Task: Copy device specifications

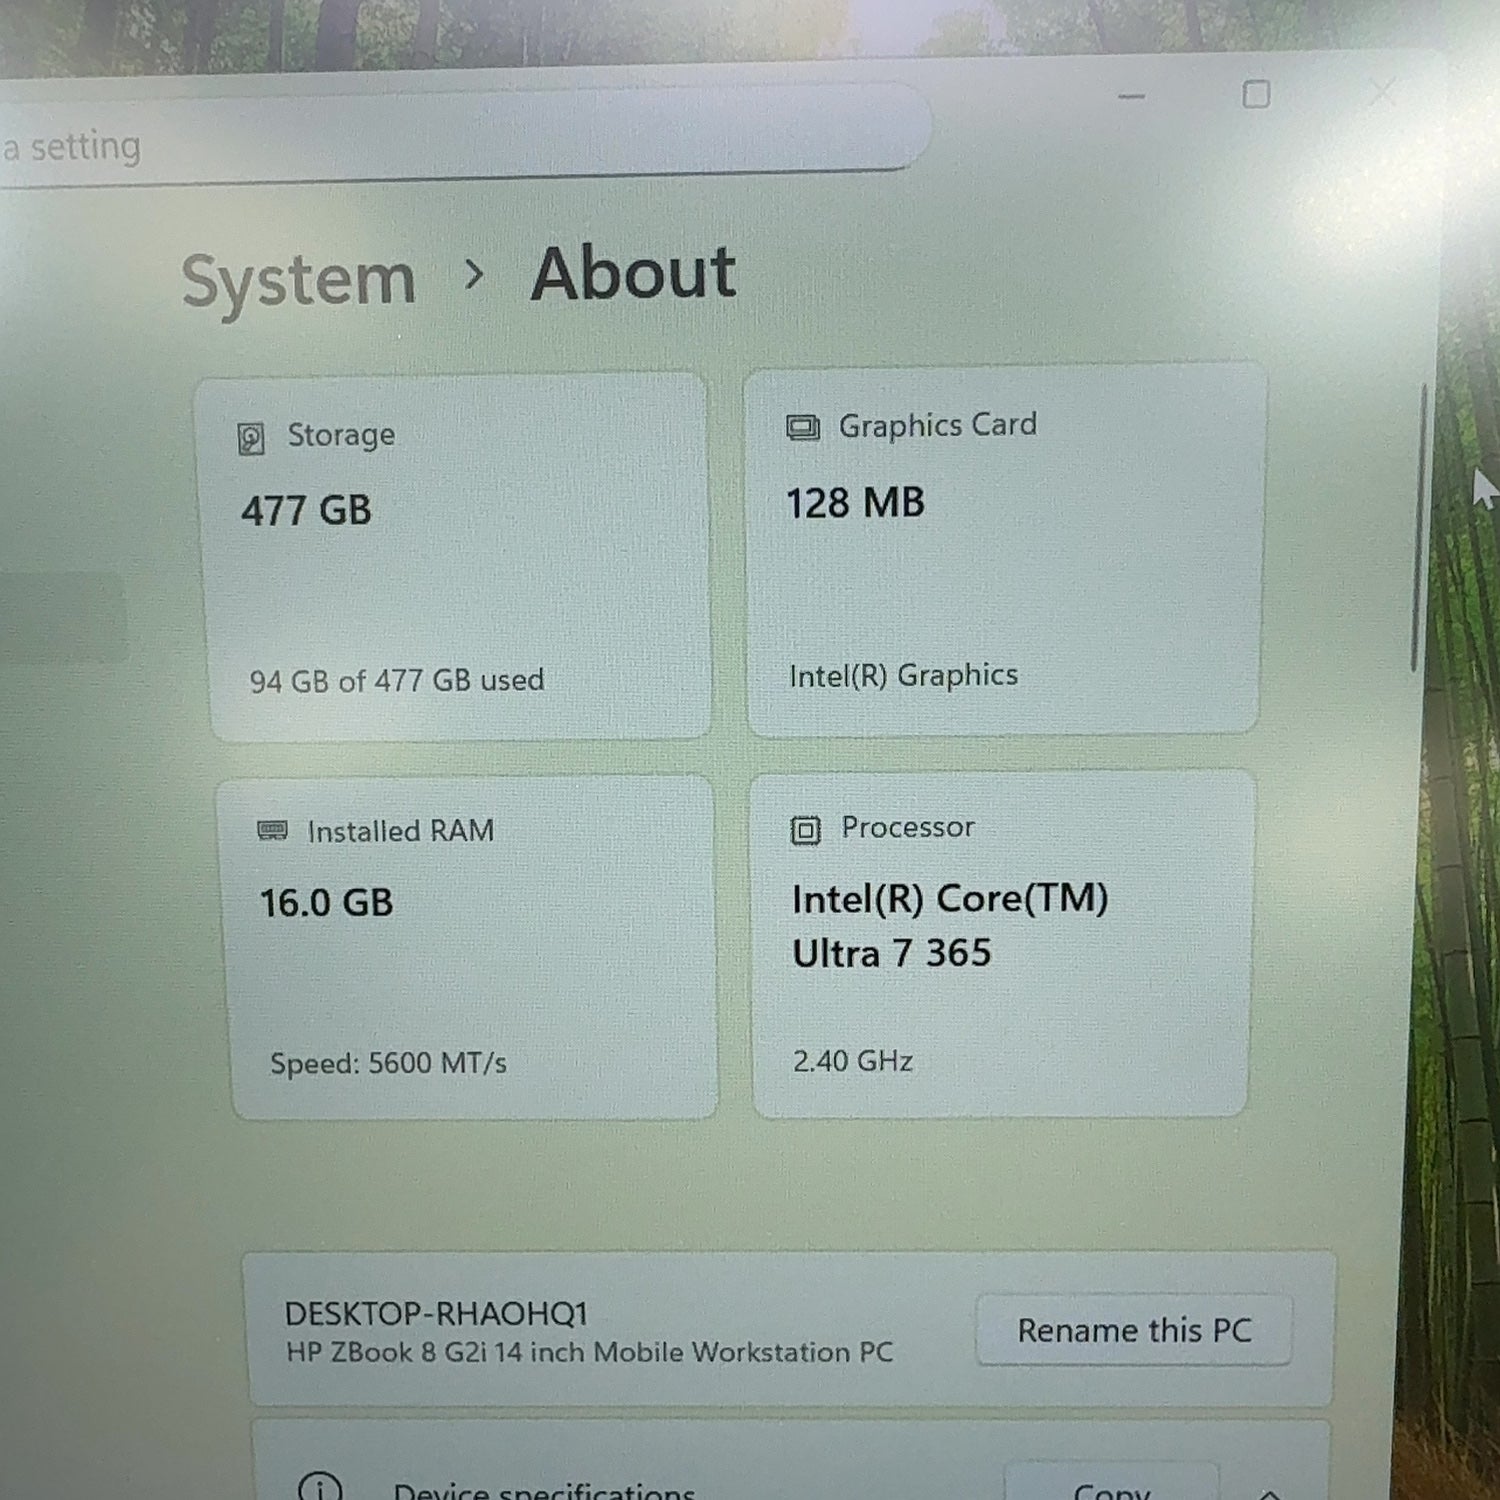Action: click(x=1111, y=1485)
